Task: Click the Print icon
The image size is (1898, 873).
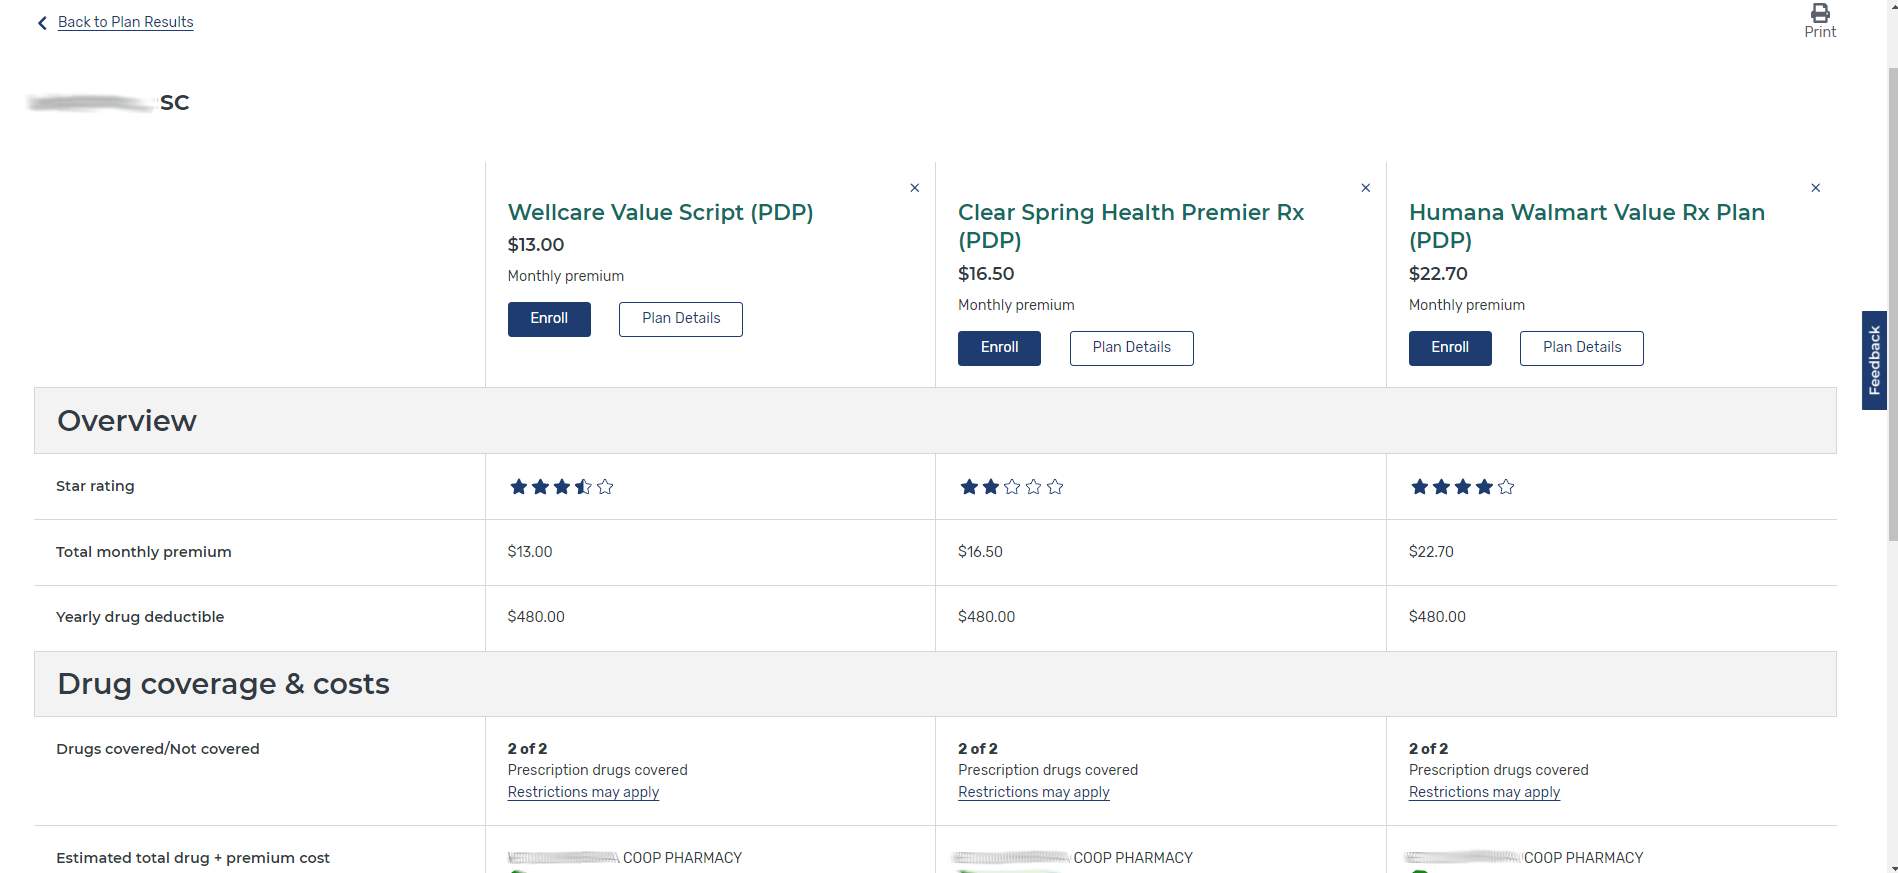Action: (x=1819, y=14)
